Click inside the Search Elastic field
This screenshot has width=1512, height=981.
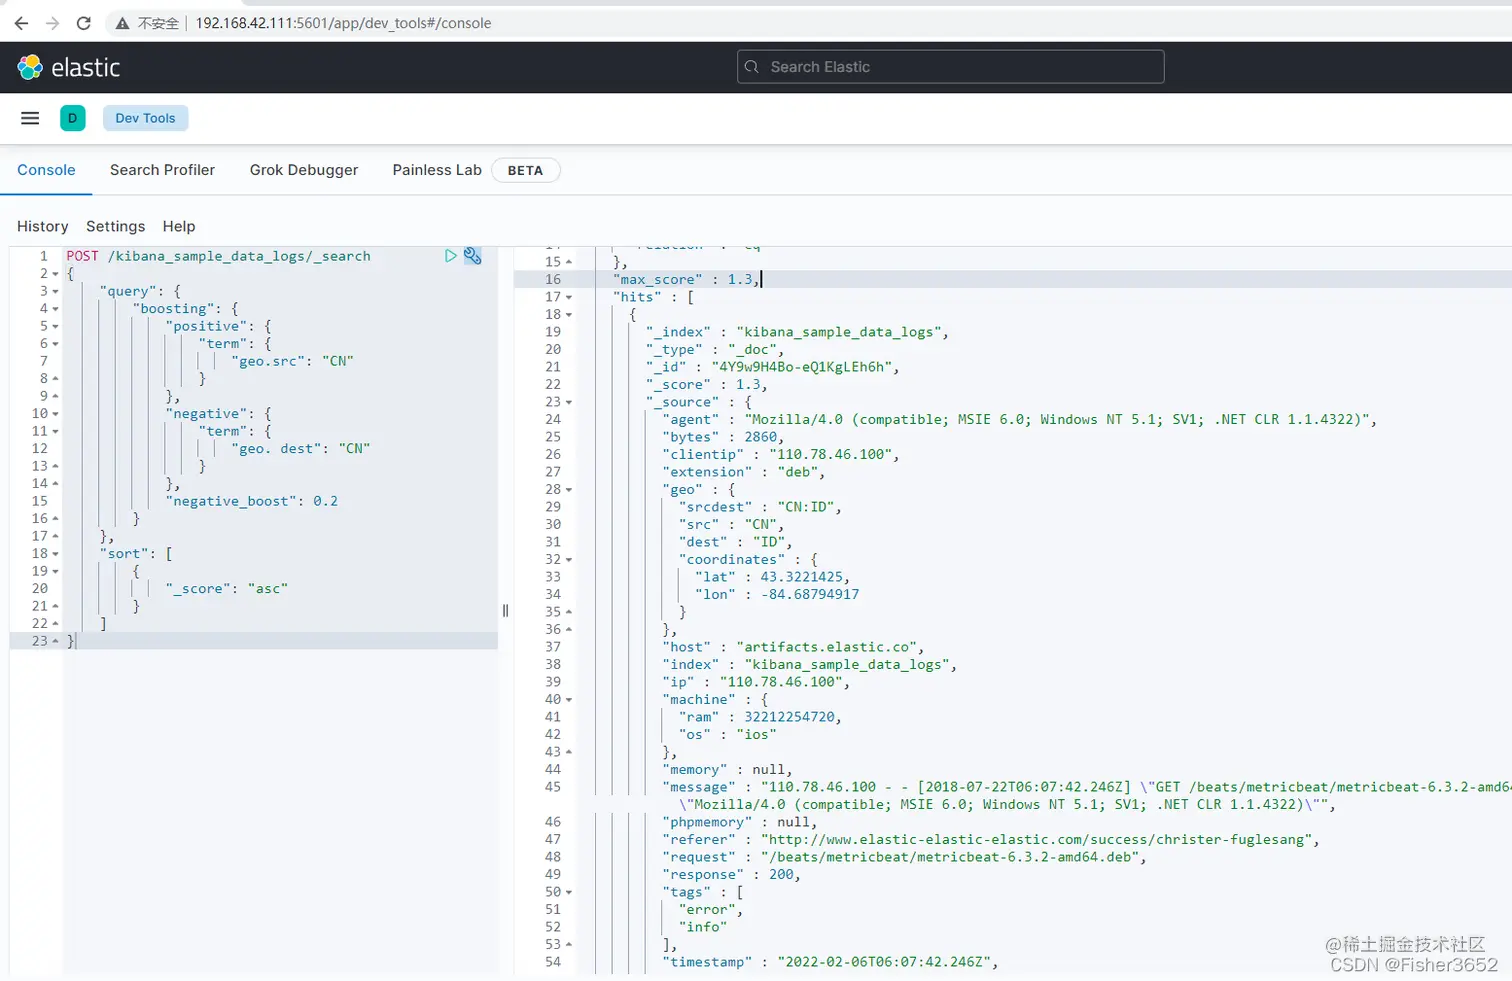[951, 67]
